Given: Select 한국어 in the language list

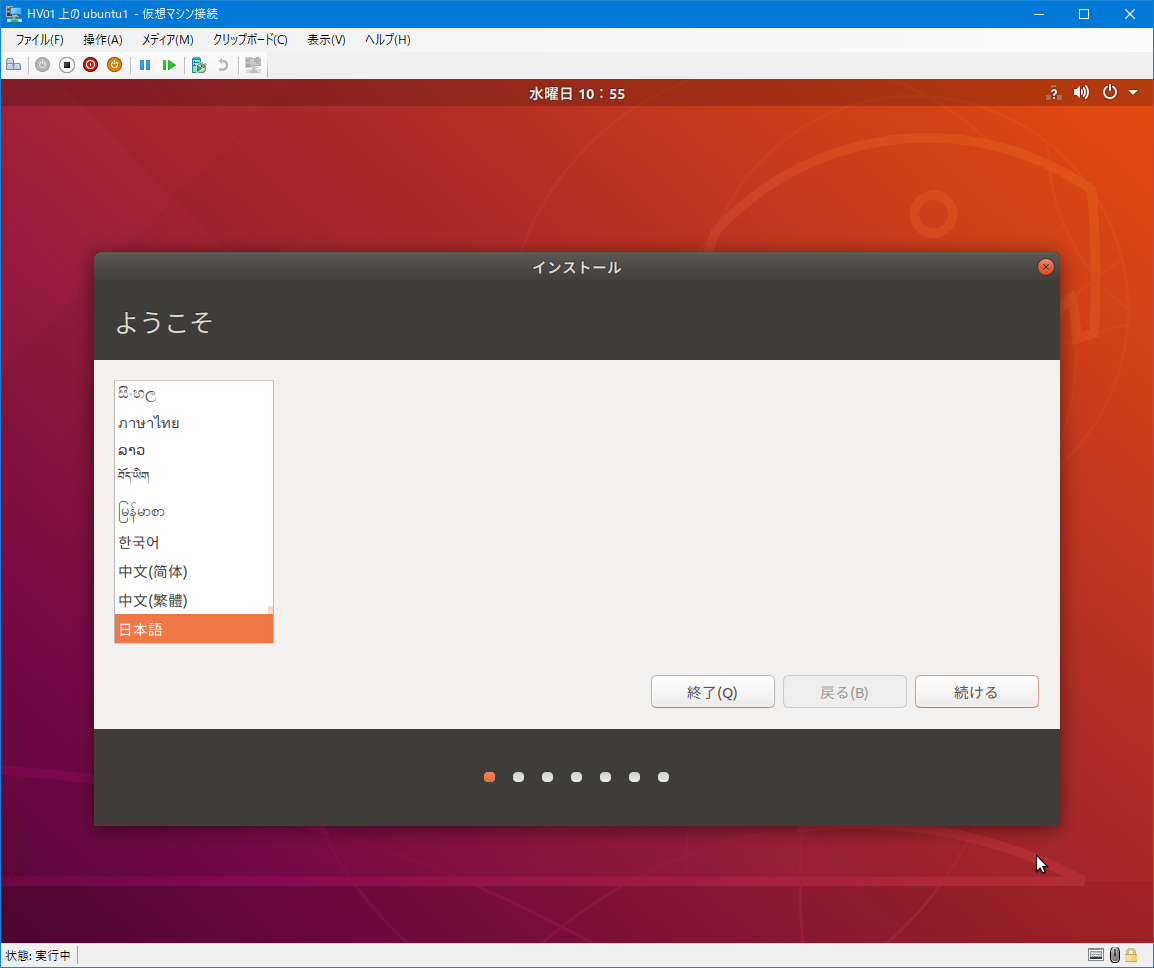Looking at the screenshot, I should click(139, 542).
